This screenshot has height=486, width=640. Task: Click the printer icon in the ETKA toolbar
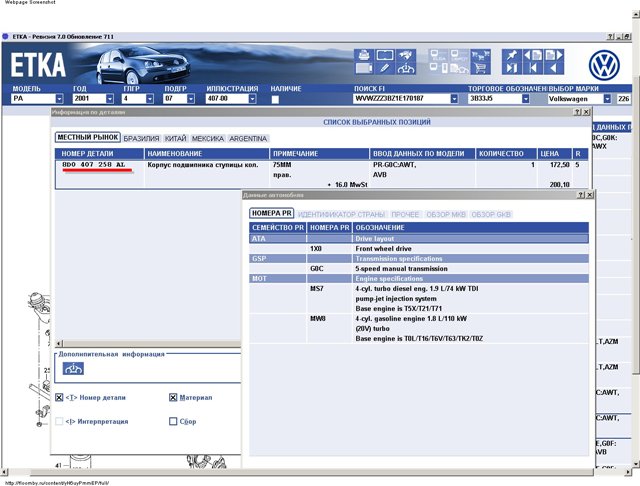(364, 55)
